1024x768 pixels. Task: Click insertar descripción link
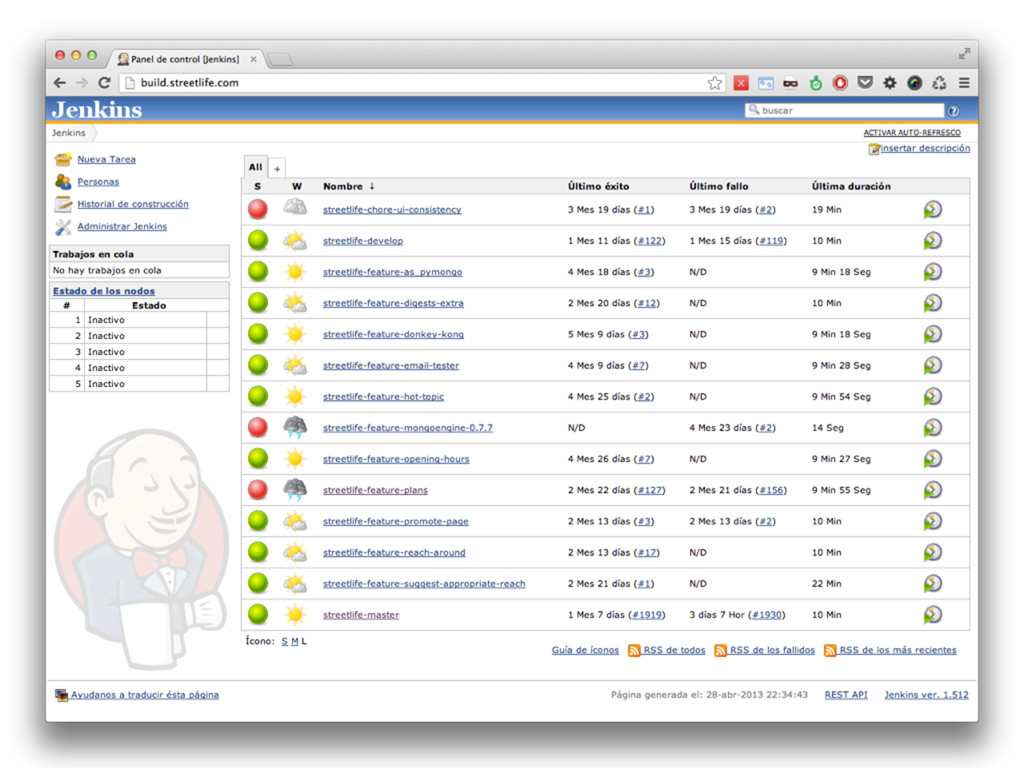(925, 148)
